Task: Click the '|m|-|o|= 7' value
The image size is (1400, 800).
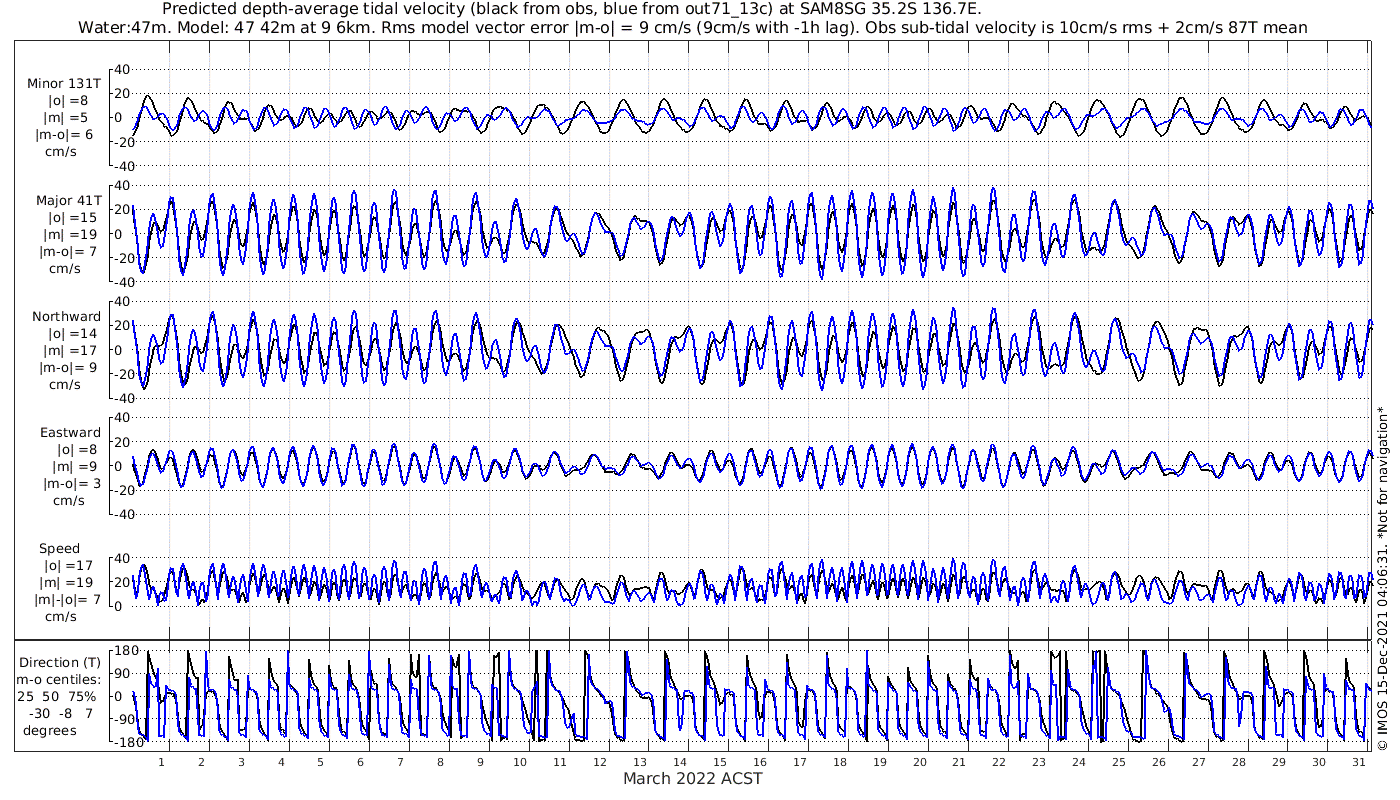Action: click(68, 600)
